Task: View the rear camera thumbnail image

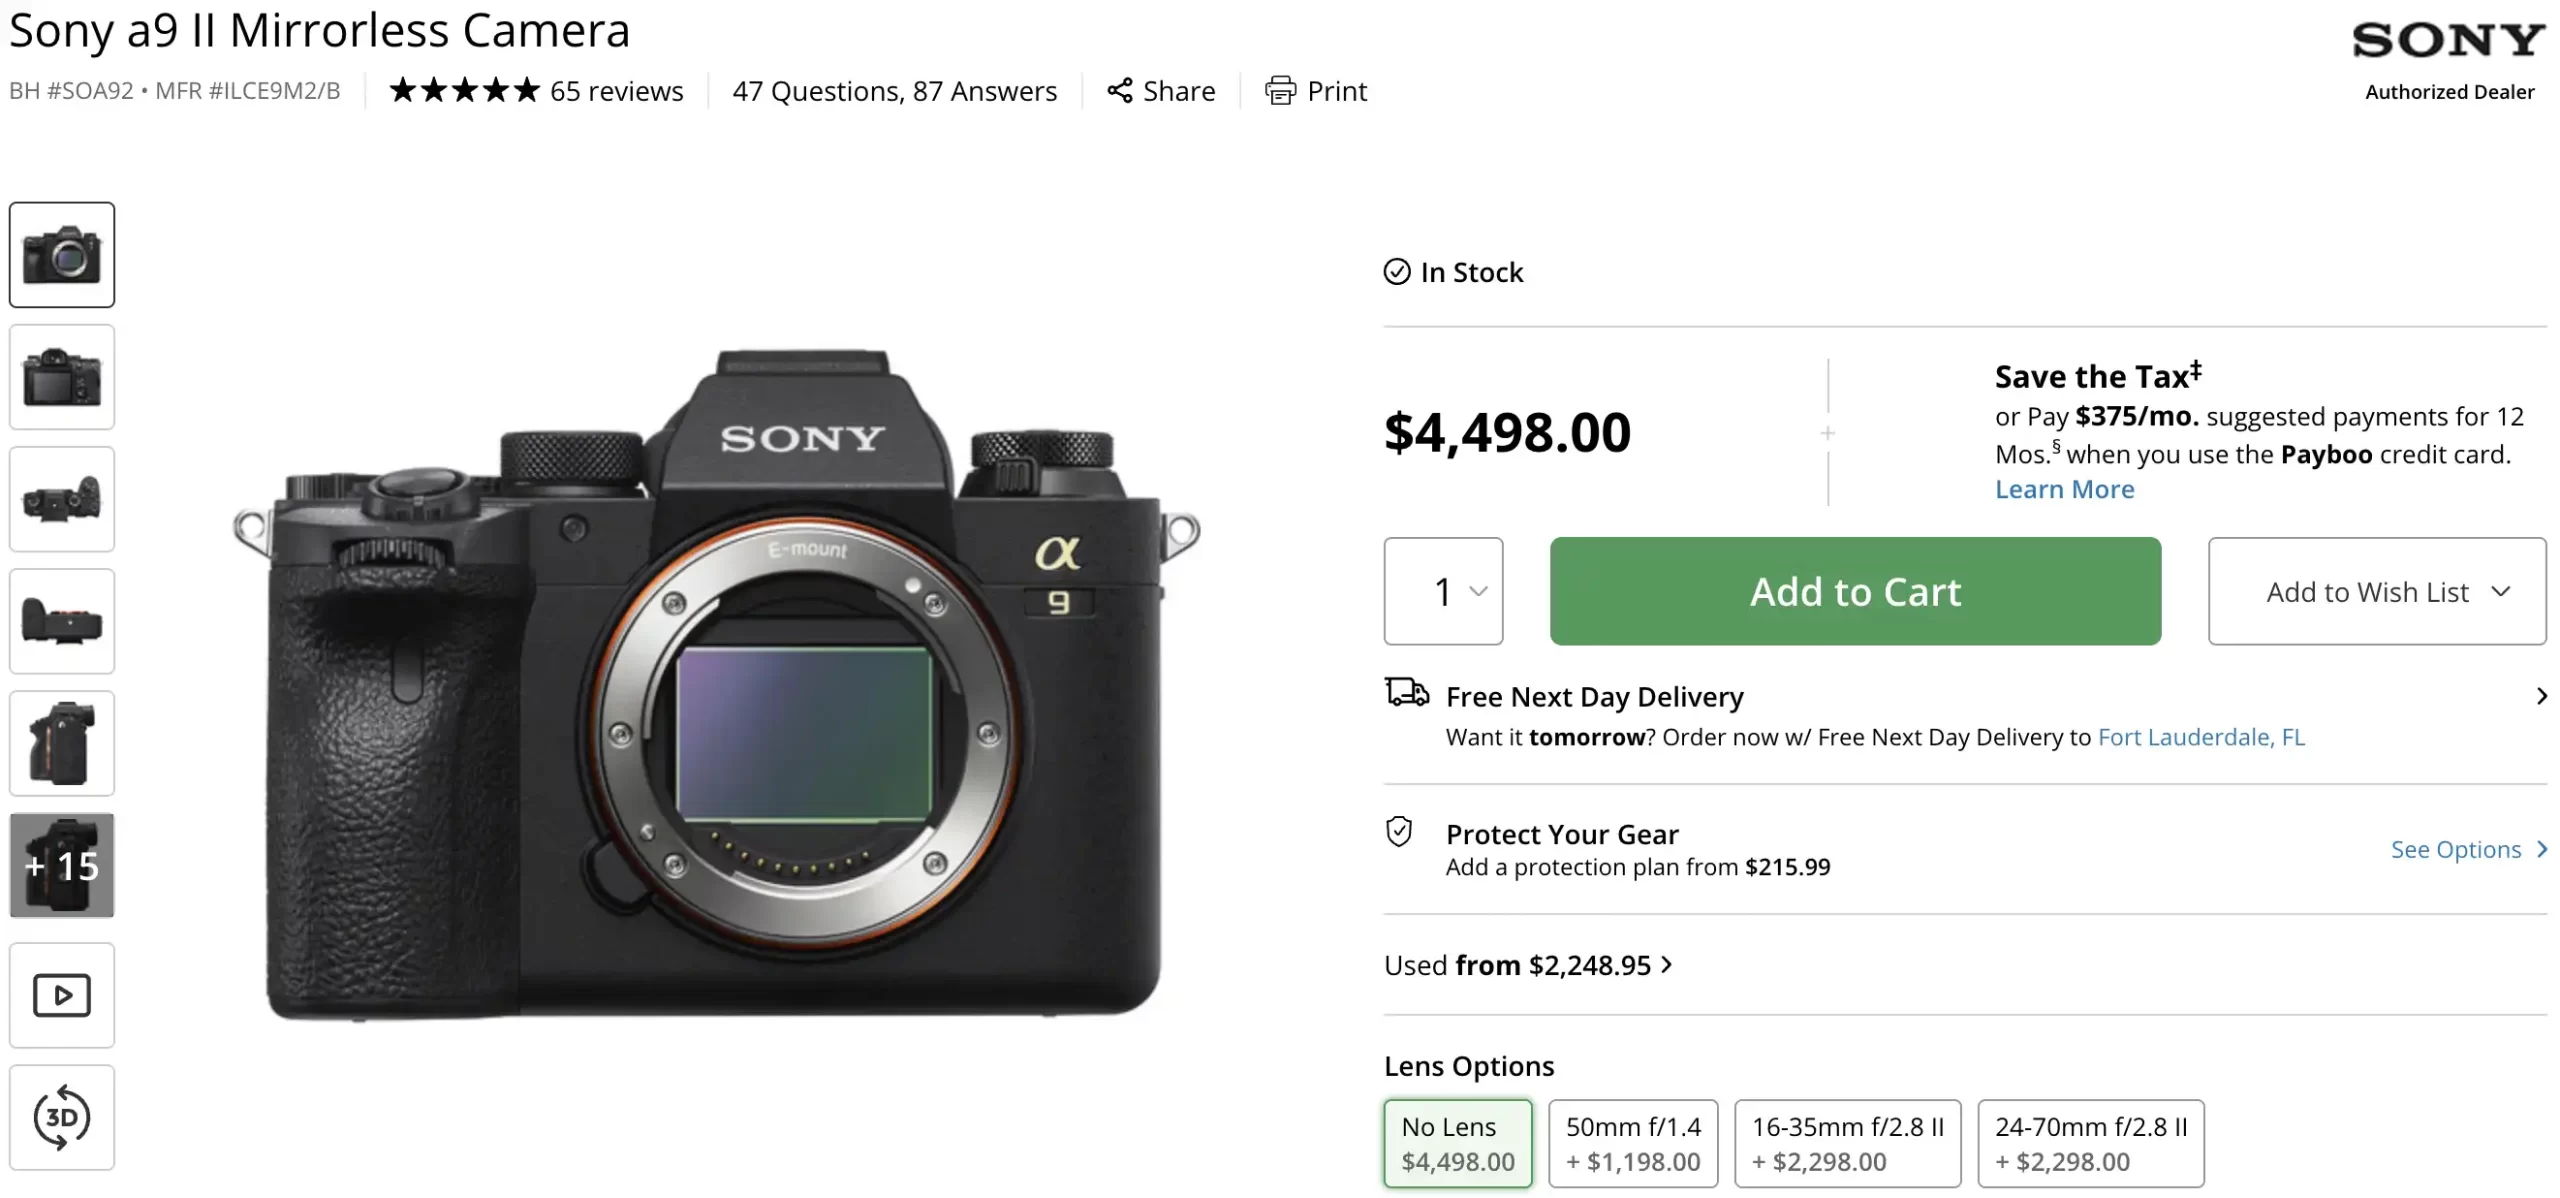Action: (x=62, y=377)
